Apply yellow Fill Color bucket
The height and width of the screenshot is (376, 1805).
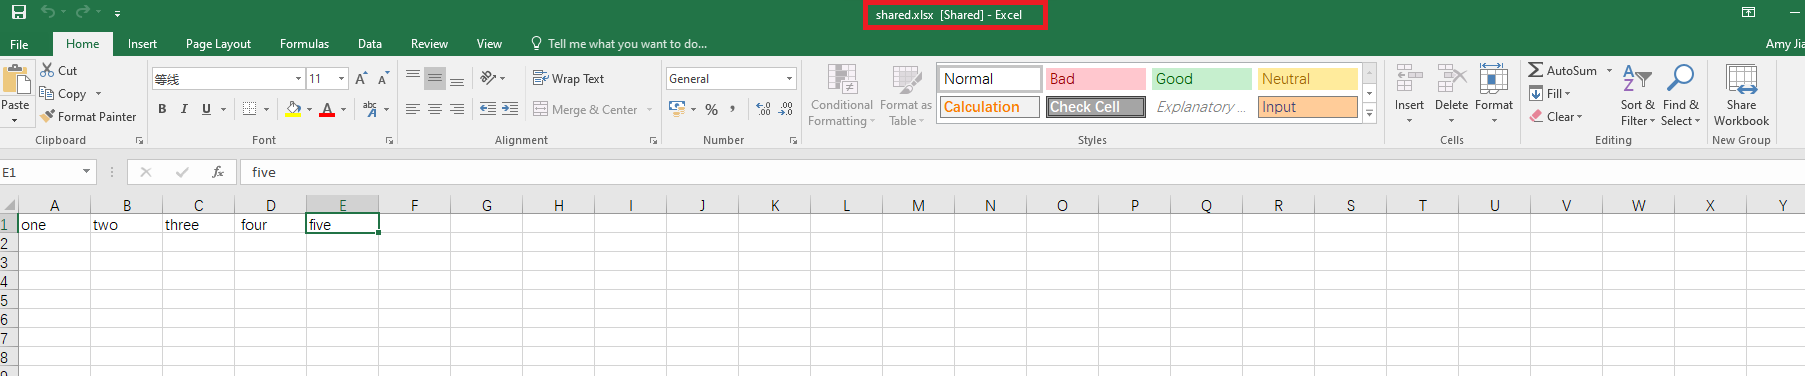tap(293, 109)
